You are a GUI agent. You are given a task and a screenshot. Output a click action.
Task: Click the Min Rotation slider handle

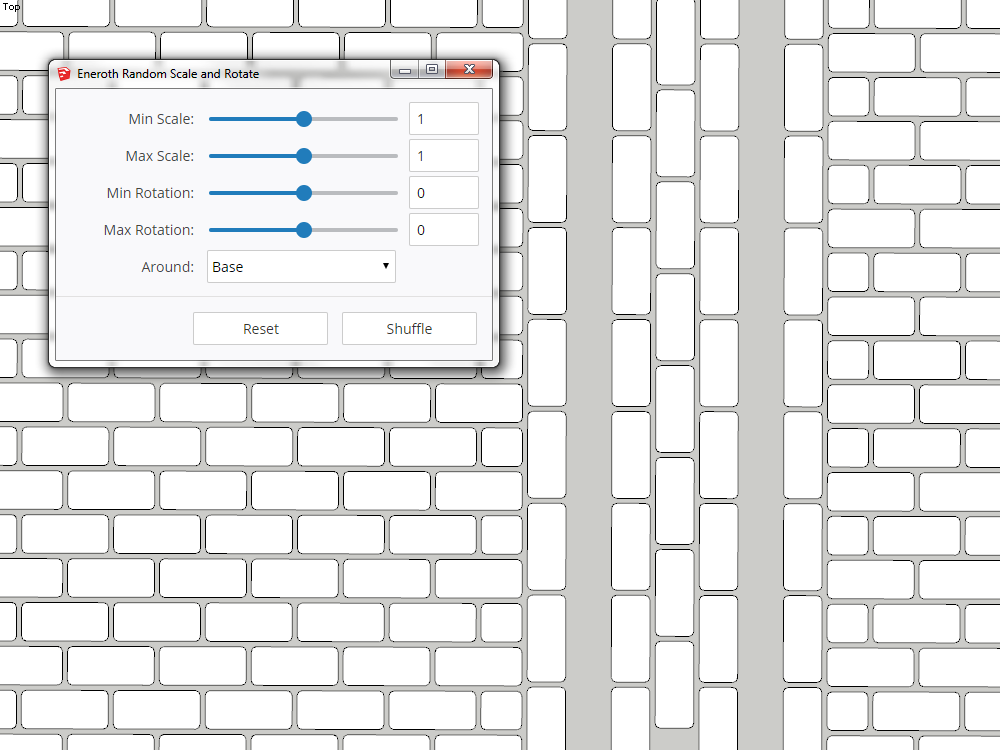point(304,193)
